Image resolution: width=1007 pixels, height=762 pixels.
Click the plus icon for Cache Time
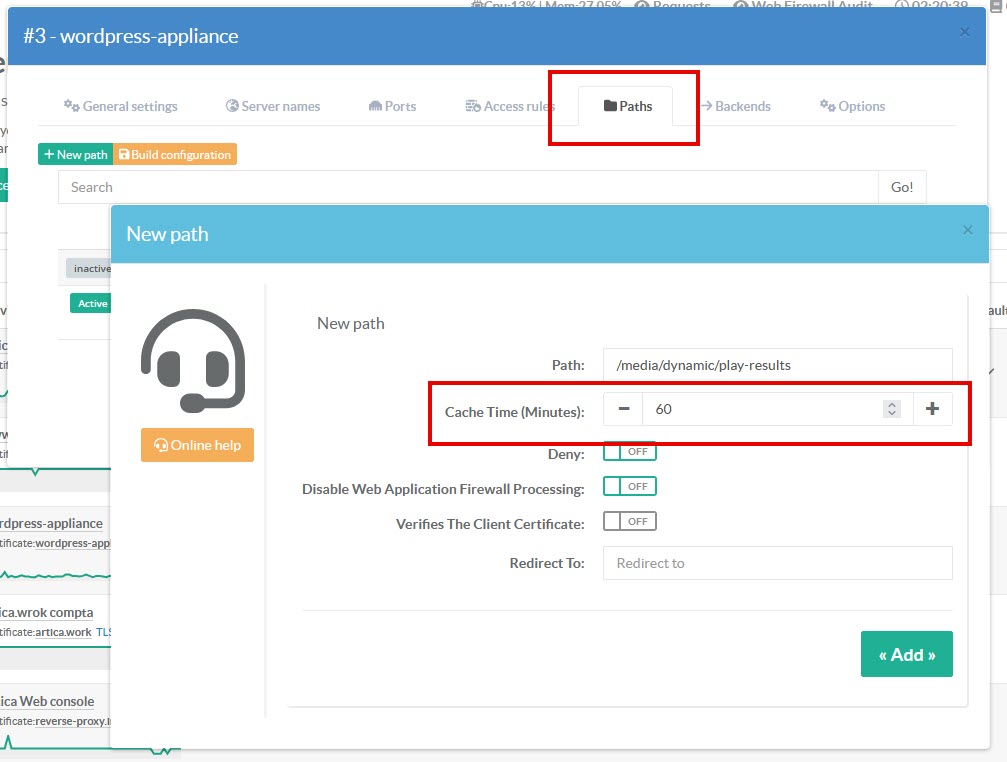point(932,409)
